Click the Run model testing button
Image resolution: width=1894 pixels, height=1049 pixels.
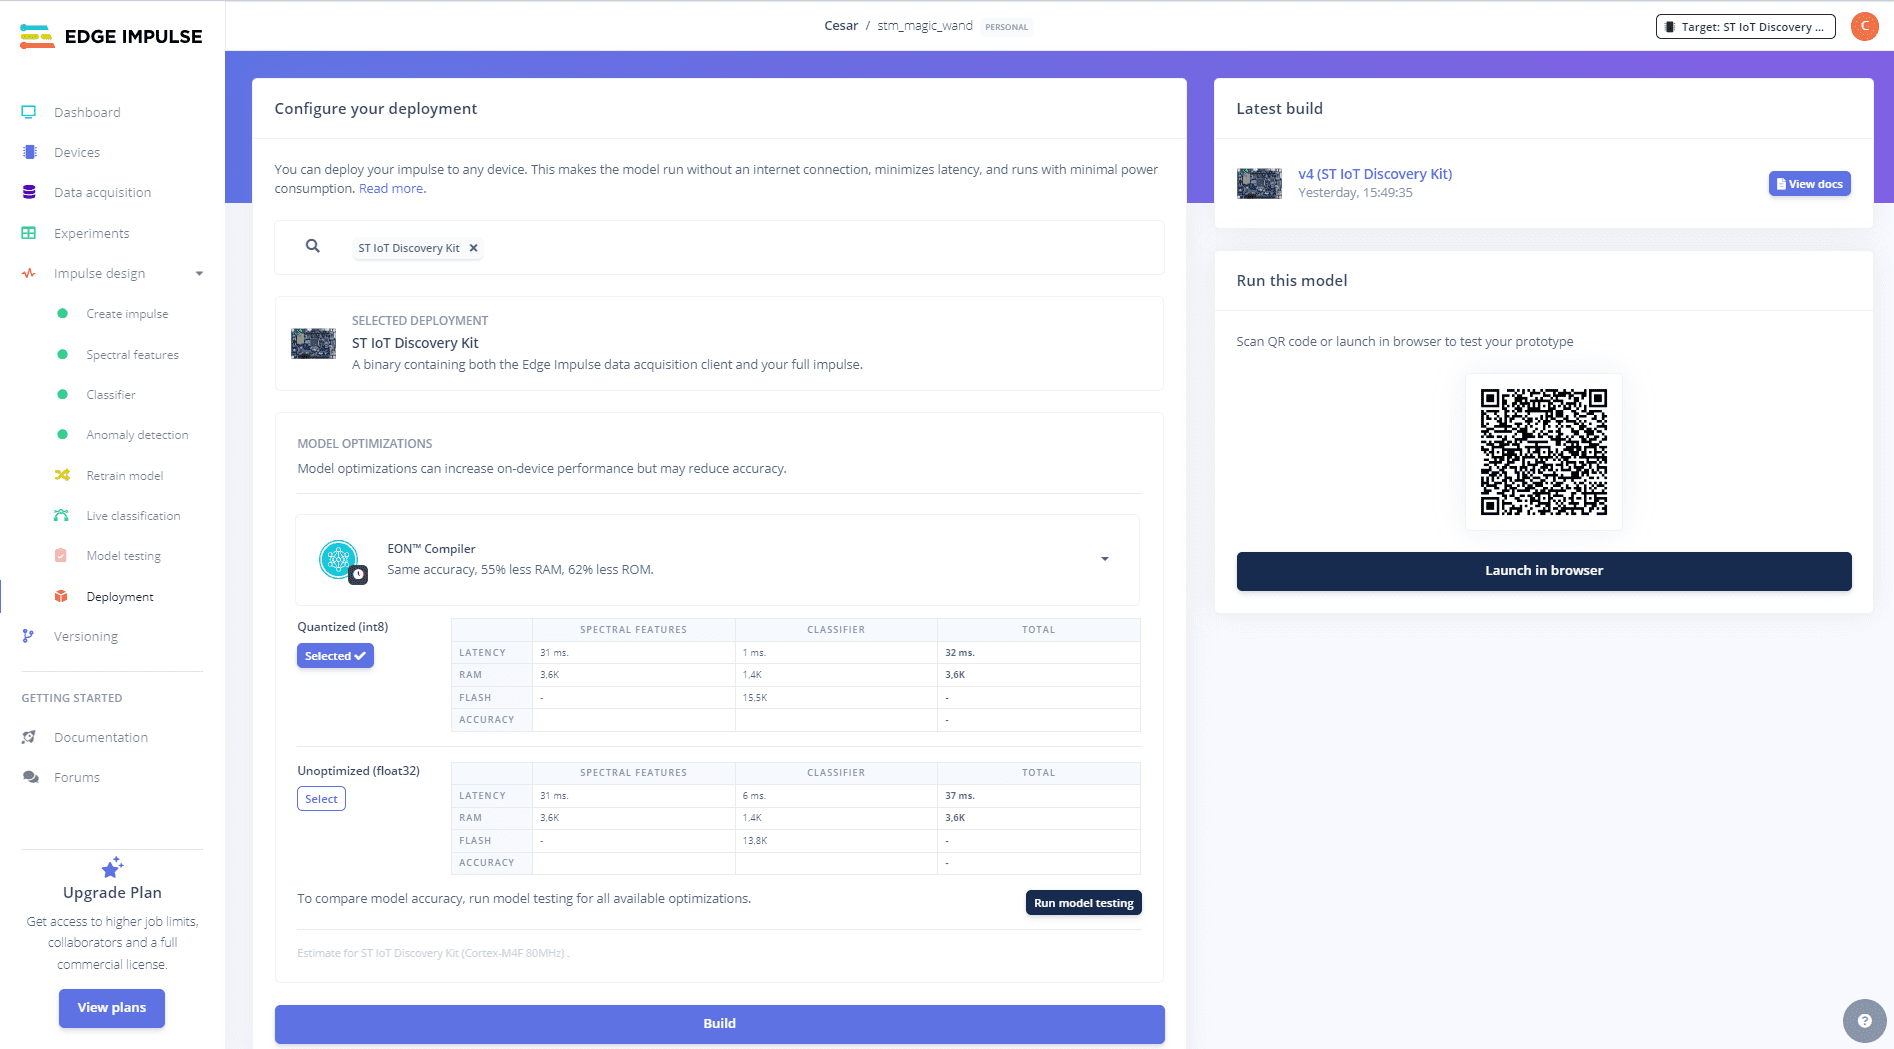click(1083, 903)
